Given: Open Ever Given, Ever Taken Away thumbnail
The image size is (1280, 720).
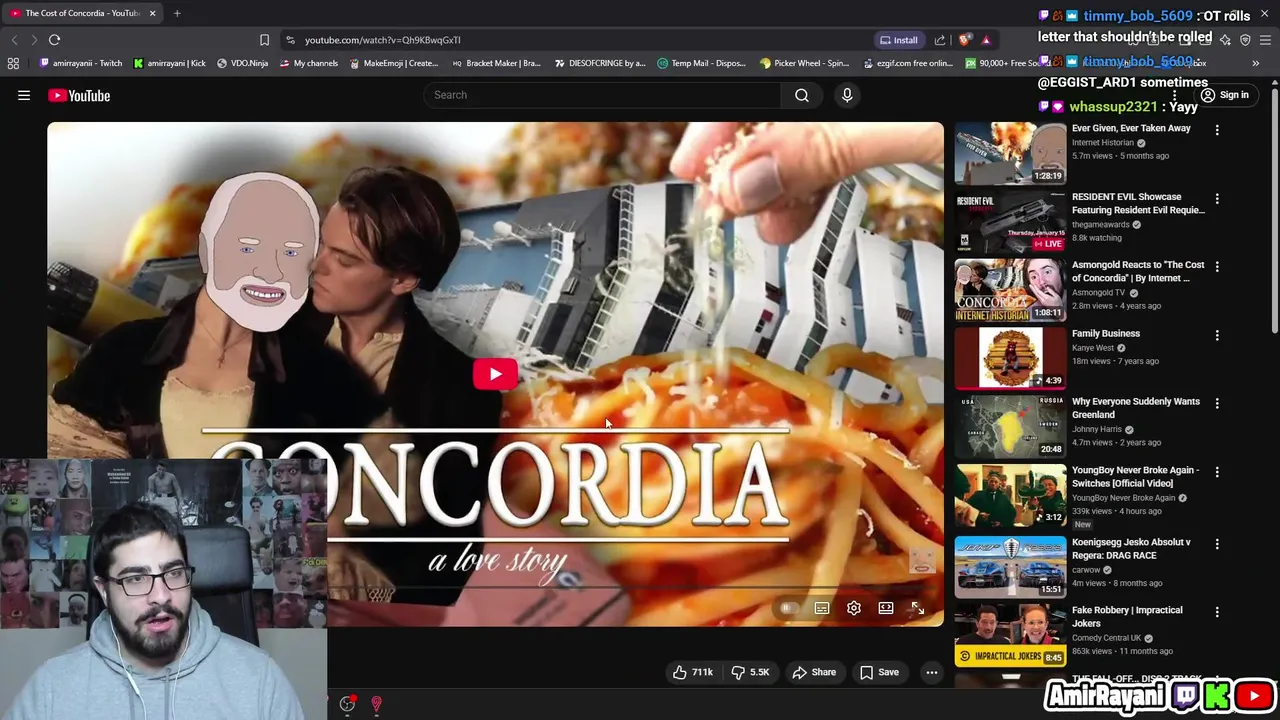Looking at the screenshot, I should (1010, 153).
